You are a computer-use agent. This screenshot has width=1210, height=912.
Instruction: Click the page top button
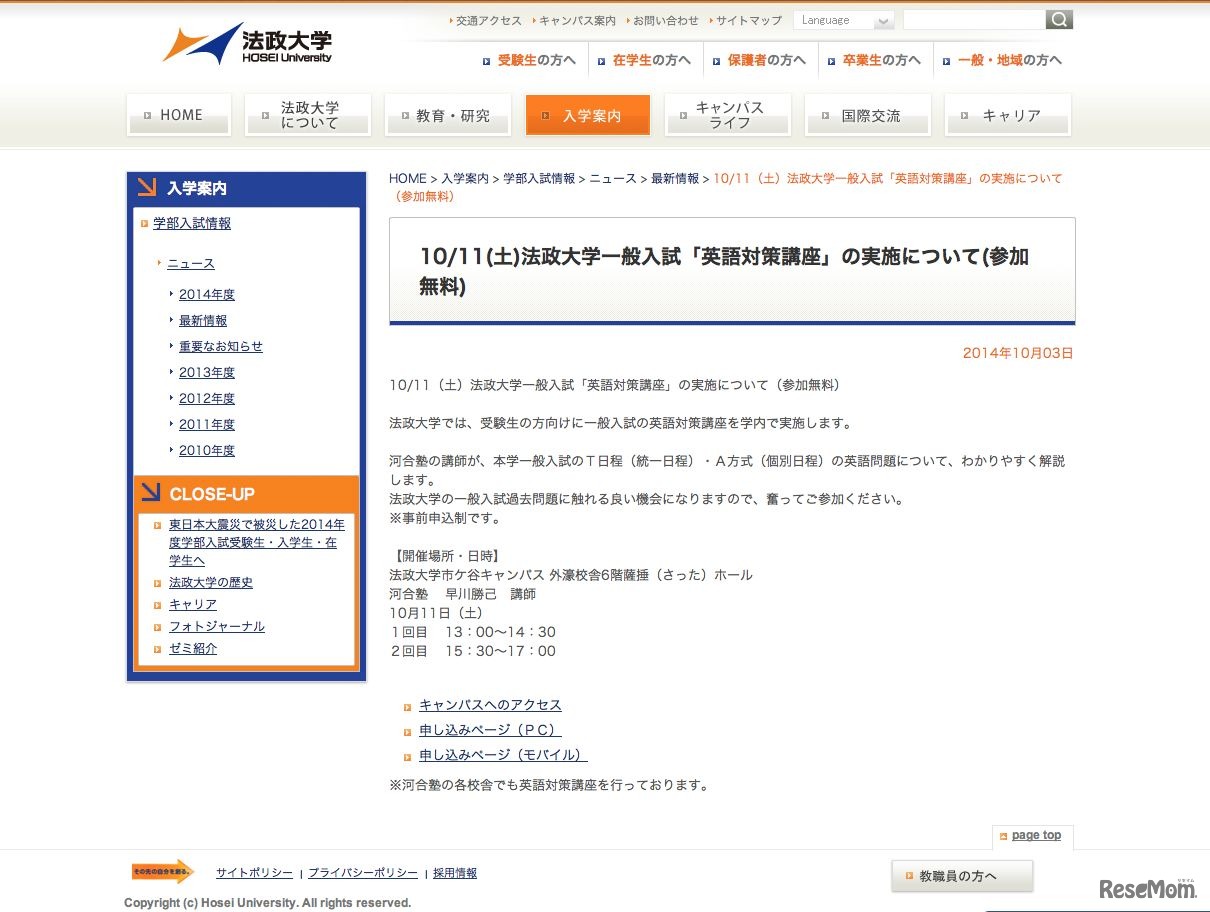coord(1033,836)
